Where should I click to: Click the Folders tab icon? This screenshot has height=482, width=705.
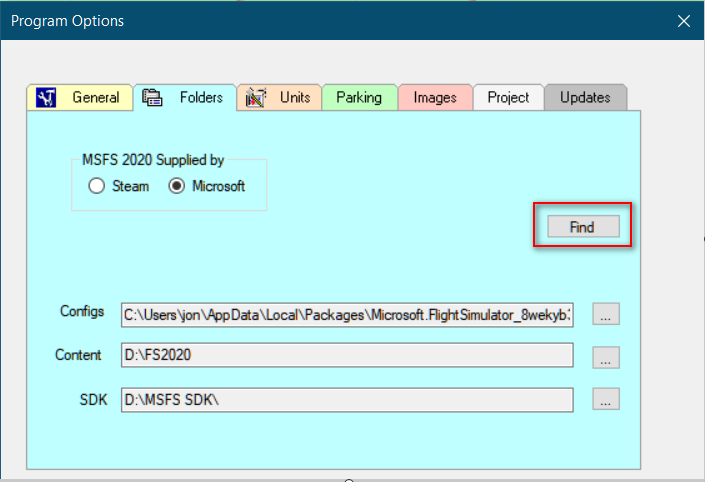pyautogui.click(x=152, y=97)
